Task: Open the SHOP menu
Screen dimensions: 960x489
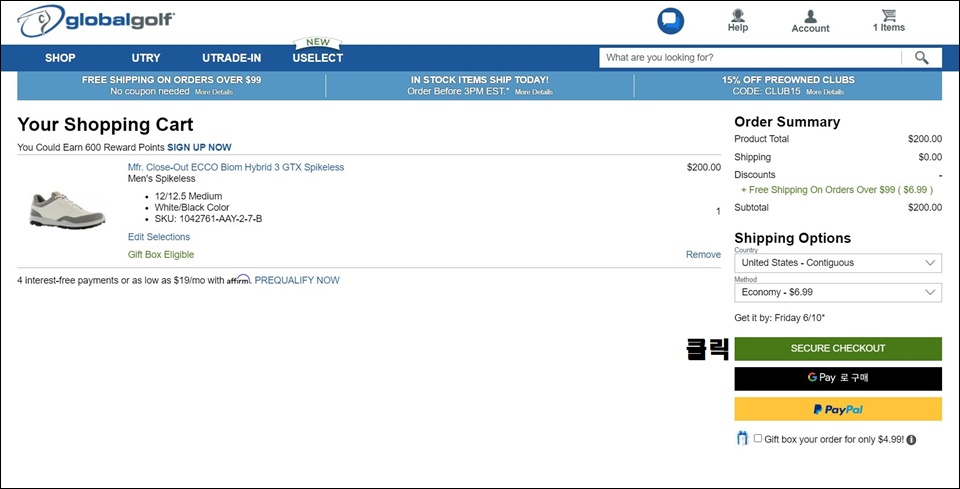Action: click(60, 58)
